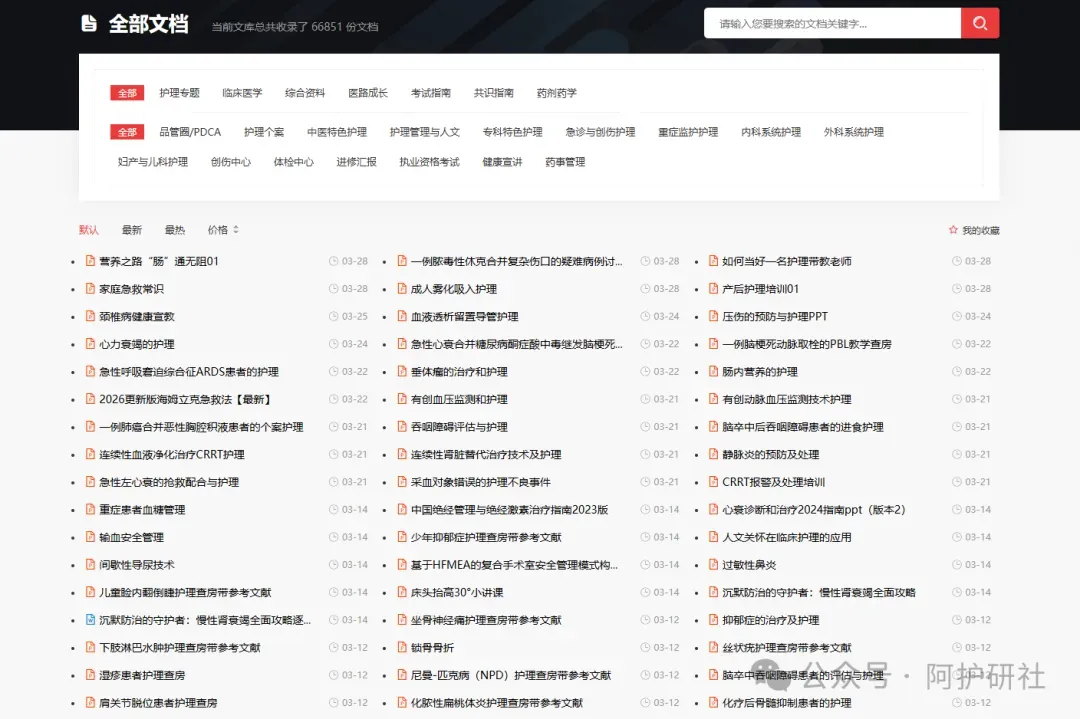Click file icon beside 重症患者血糖管理
Image resolution: width=1080 pixels, height=719 pixels.
click(90, 509)
